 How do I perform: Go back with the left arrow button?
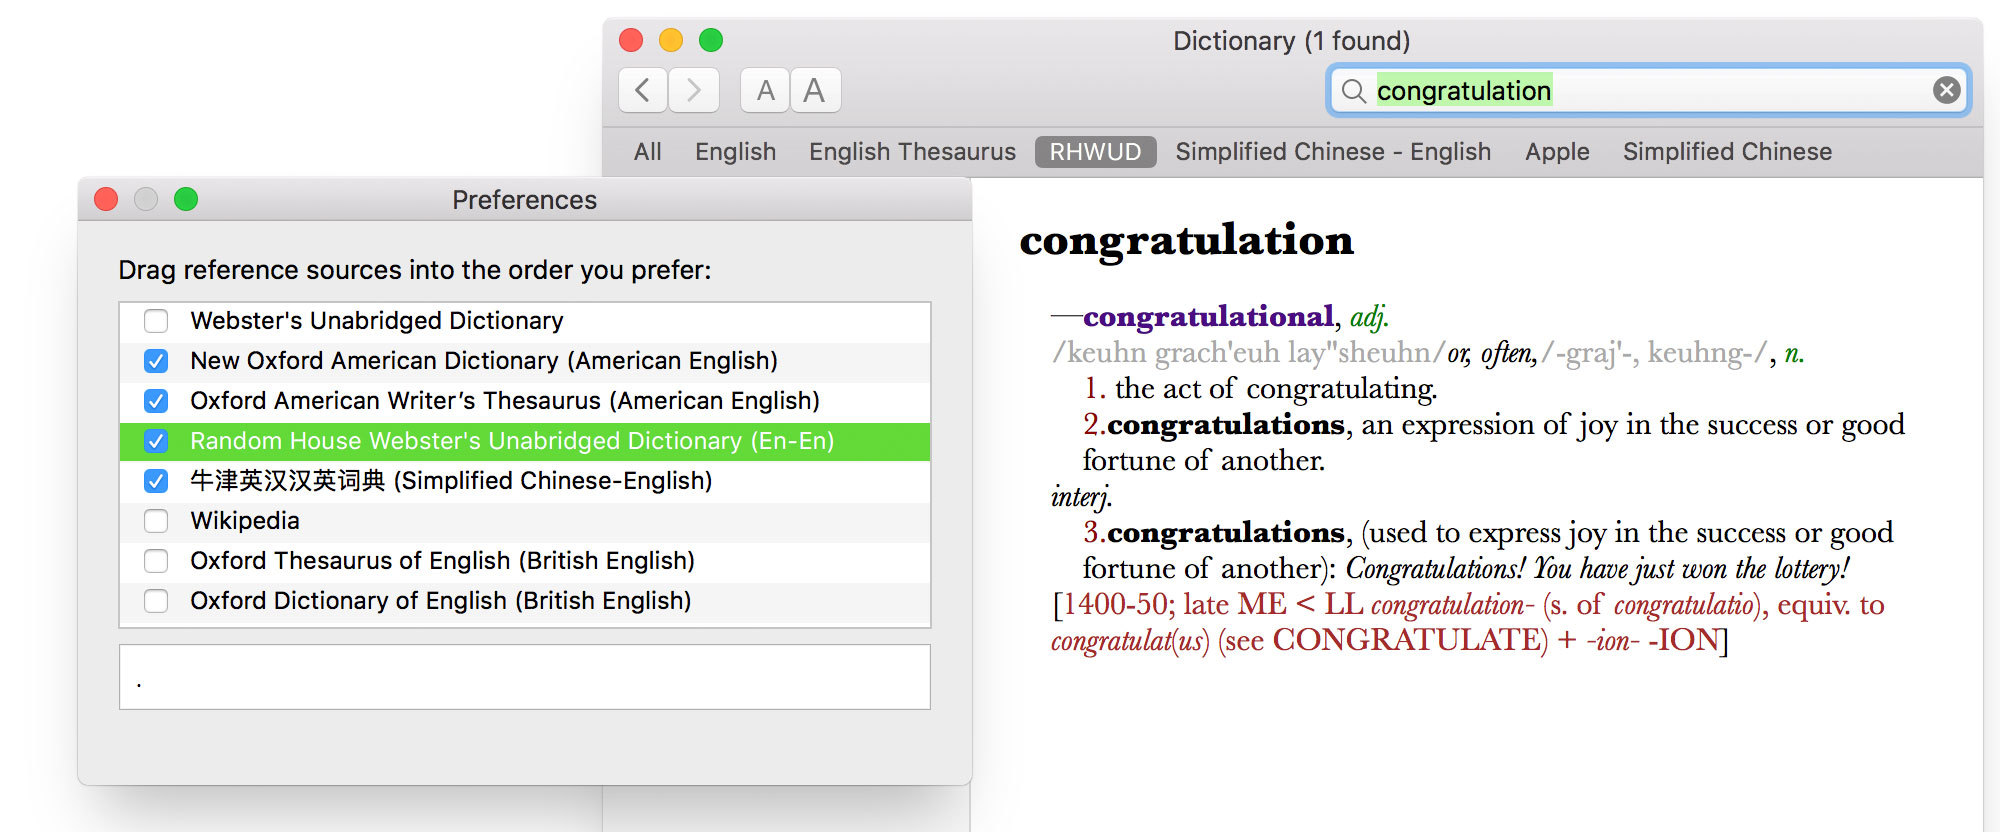point(643,90)
